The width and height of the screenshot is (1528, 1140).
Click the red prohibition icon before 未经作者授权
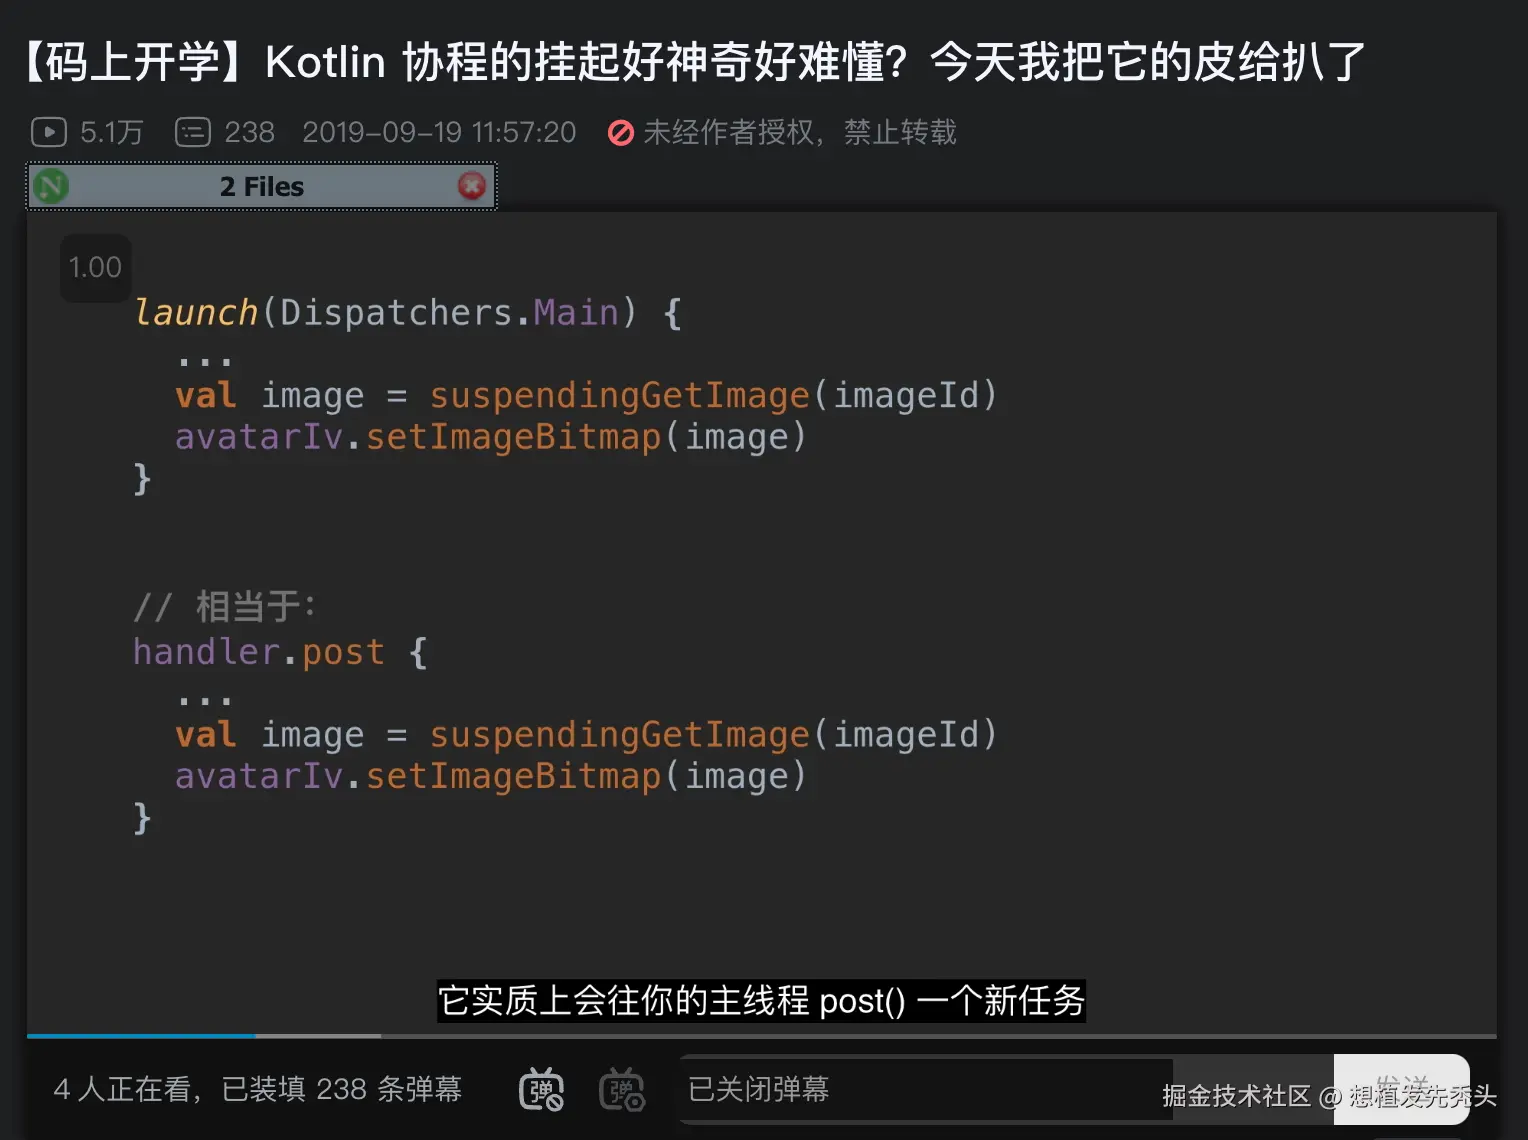tap(621, 132)
